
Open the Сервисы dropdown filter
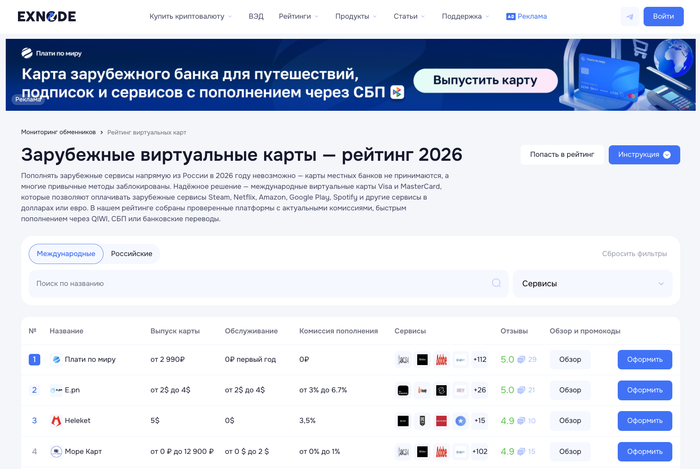[x=592, y=283]
